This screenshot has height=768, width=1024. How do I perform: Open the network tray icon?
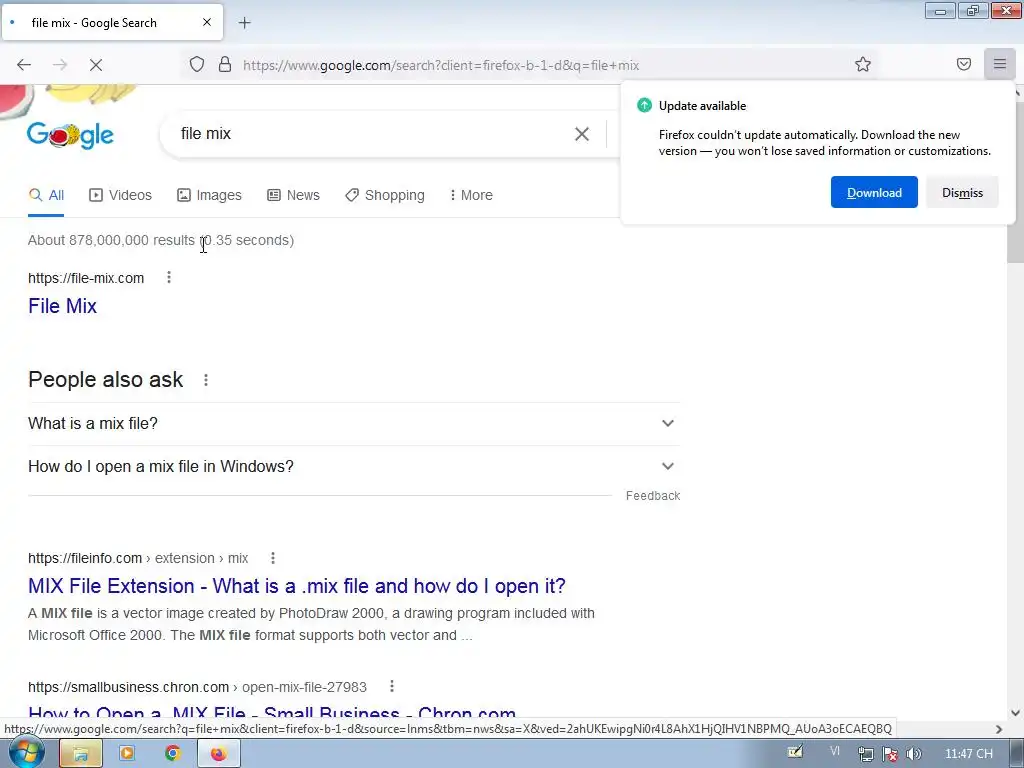(866, 754)
